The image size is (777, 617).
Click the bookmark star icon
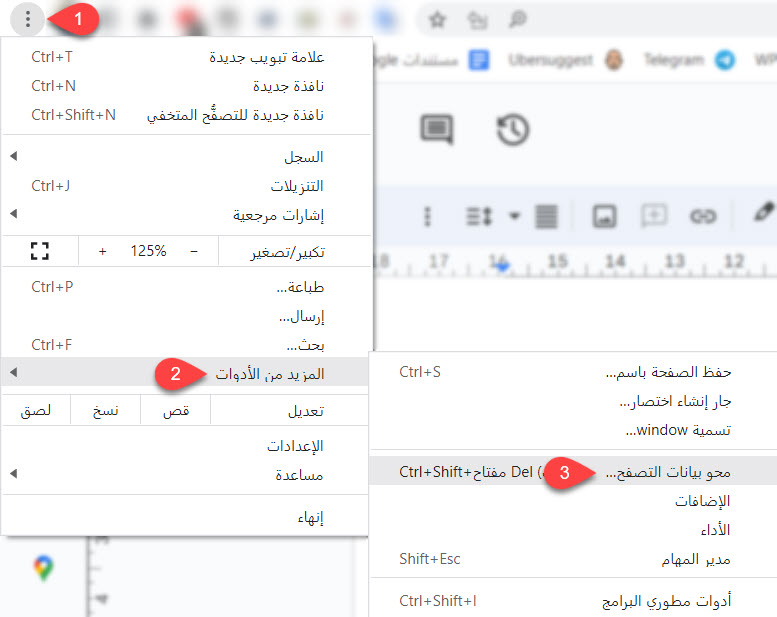pos(437,20)
